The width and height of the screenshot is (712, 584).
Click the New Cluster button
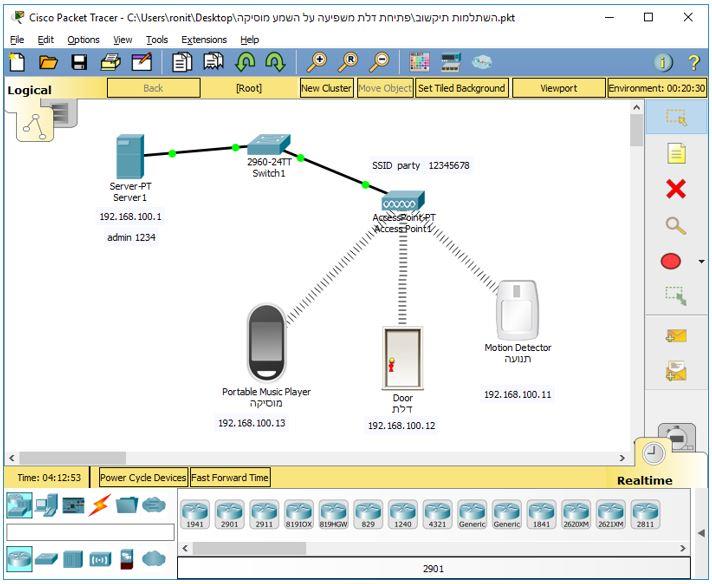[326, 88]
